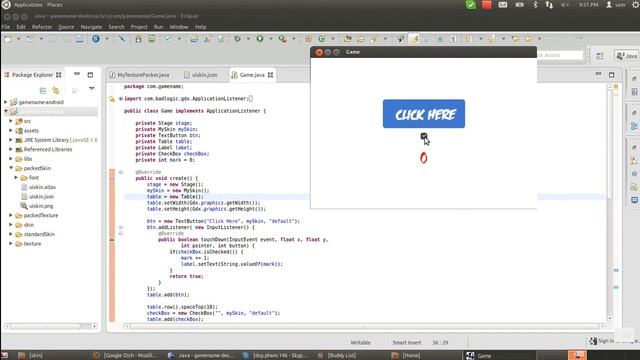Click the Open Type toolbar icon
This screenshot has height=360, width=640.
[x=348, y=39]
